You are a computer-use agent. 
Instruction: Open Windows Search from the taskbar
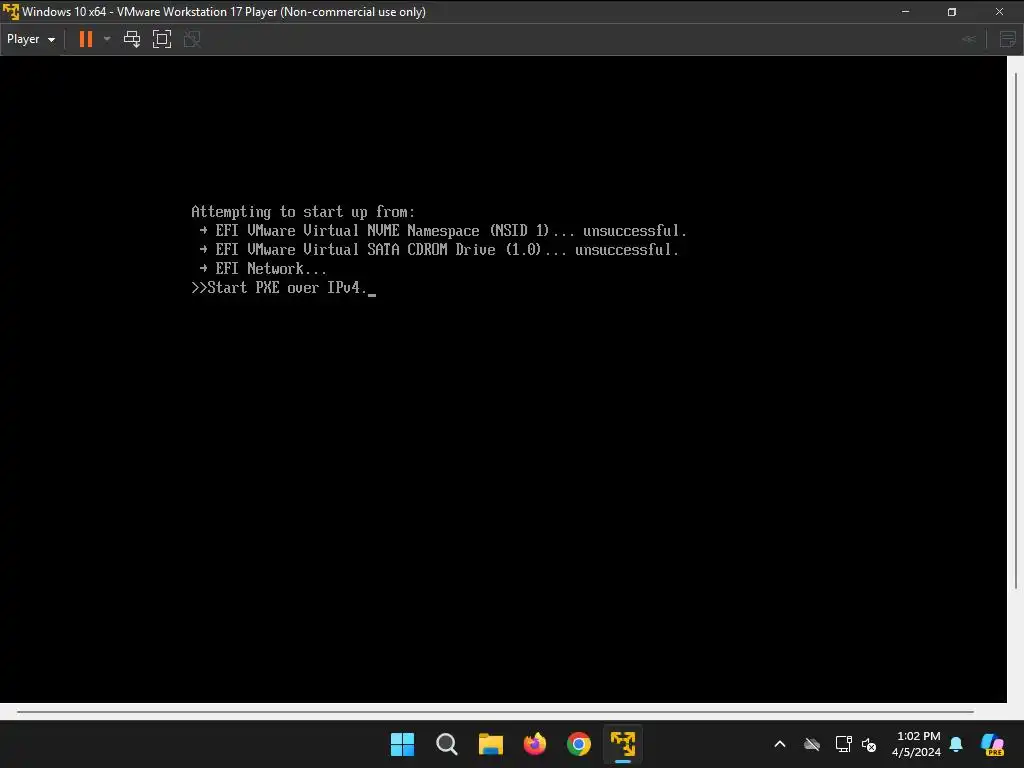tap(447, 744)
